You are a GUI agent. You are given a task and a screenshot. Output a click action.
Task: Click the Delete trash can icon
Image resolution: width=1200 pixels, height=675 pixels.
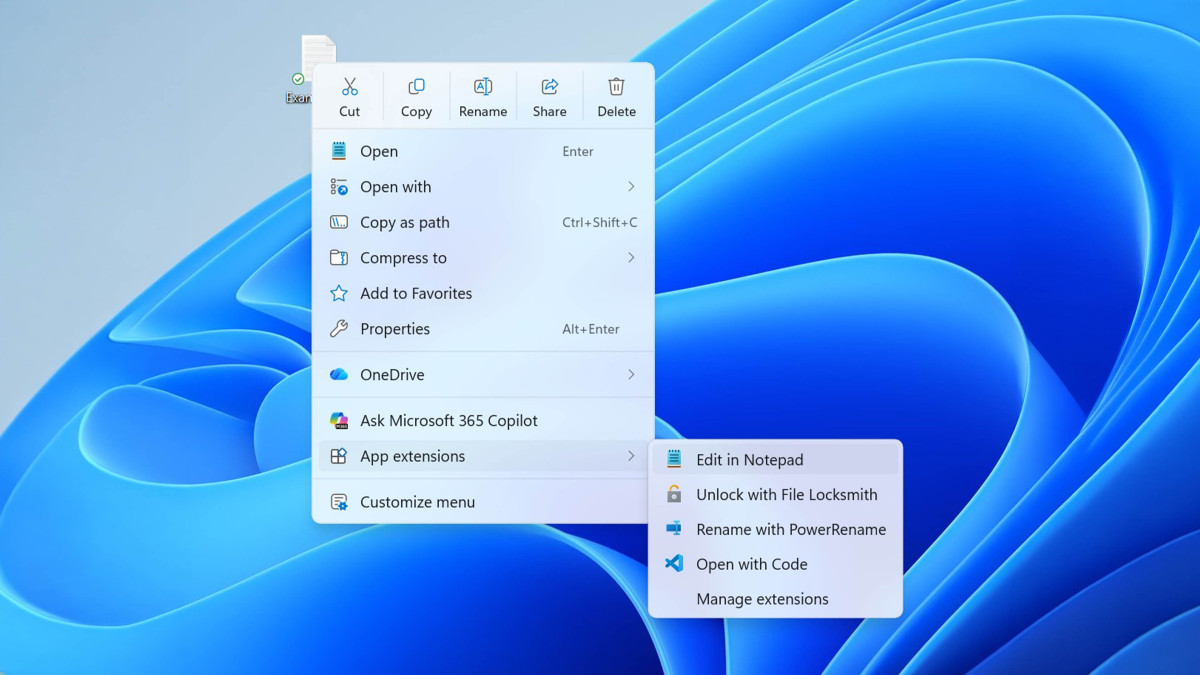[x=616, y=87]
